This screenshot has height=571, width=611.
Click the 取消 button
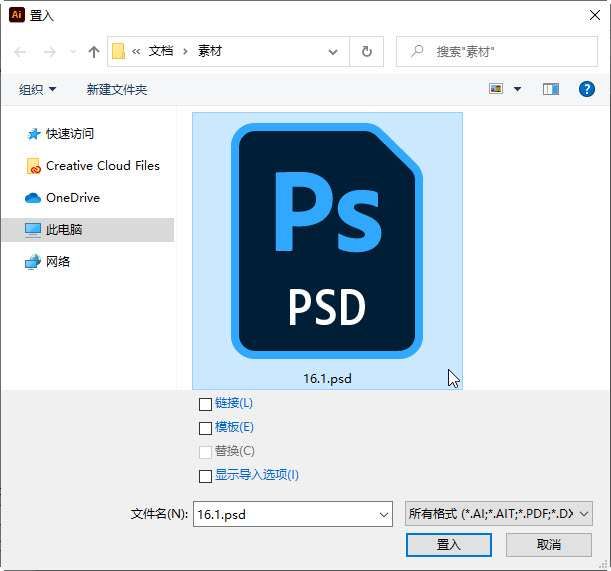(x=549, y=544)
